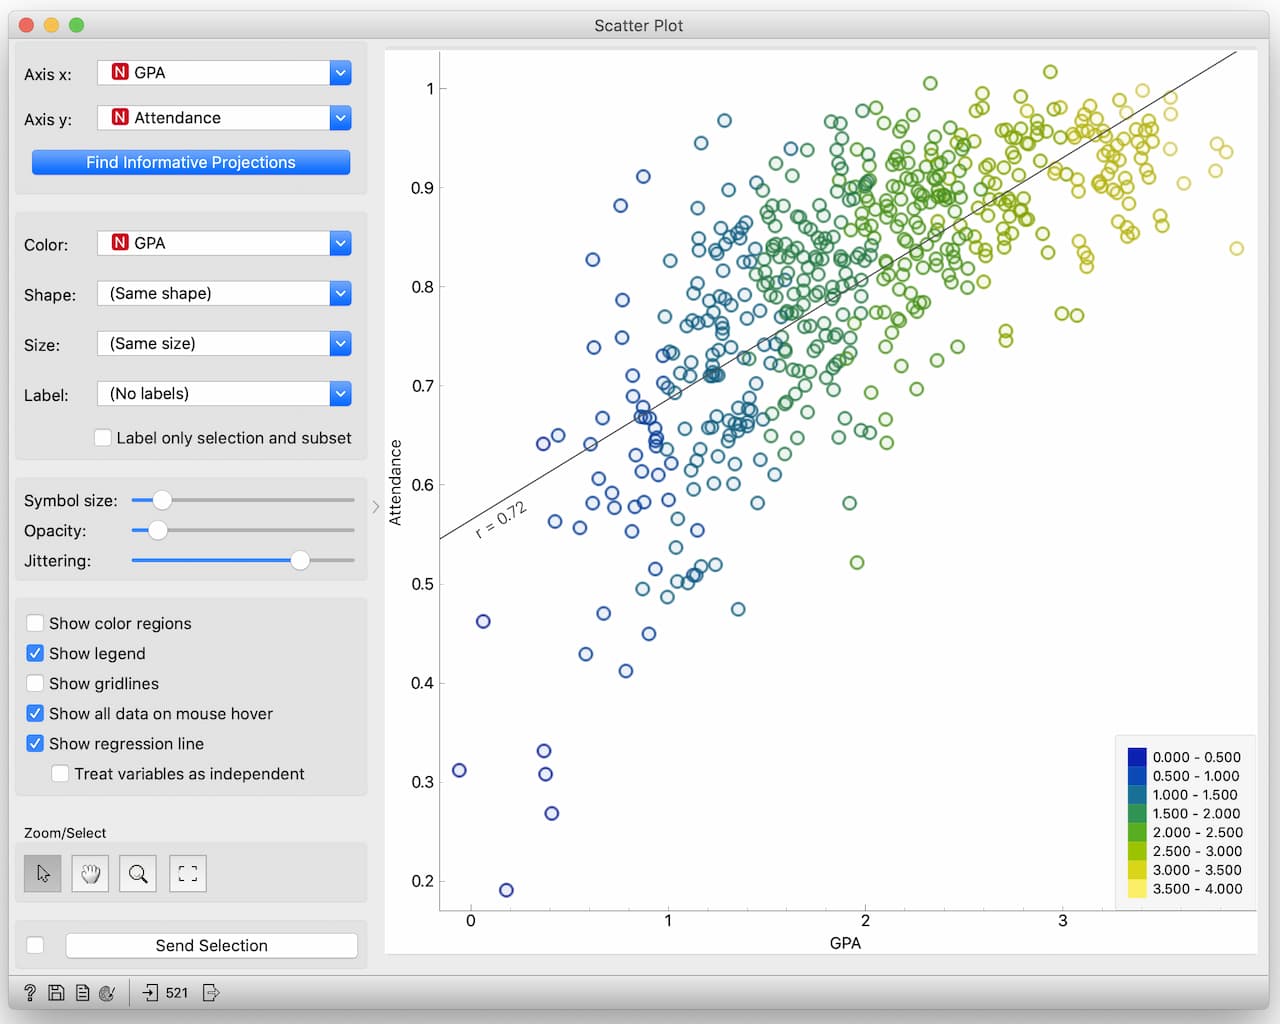Click the Find Informative Projections button
This screenshot has width=1280, height=1024.
click(x=191, y=162)
